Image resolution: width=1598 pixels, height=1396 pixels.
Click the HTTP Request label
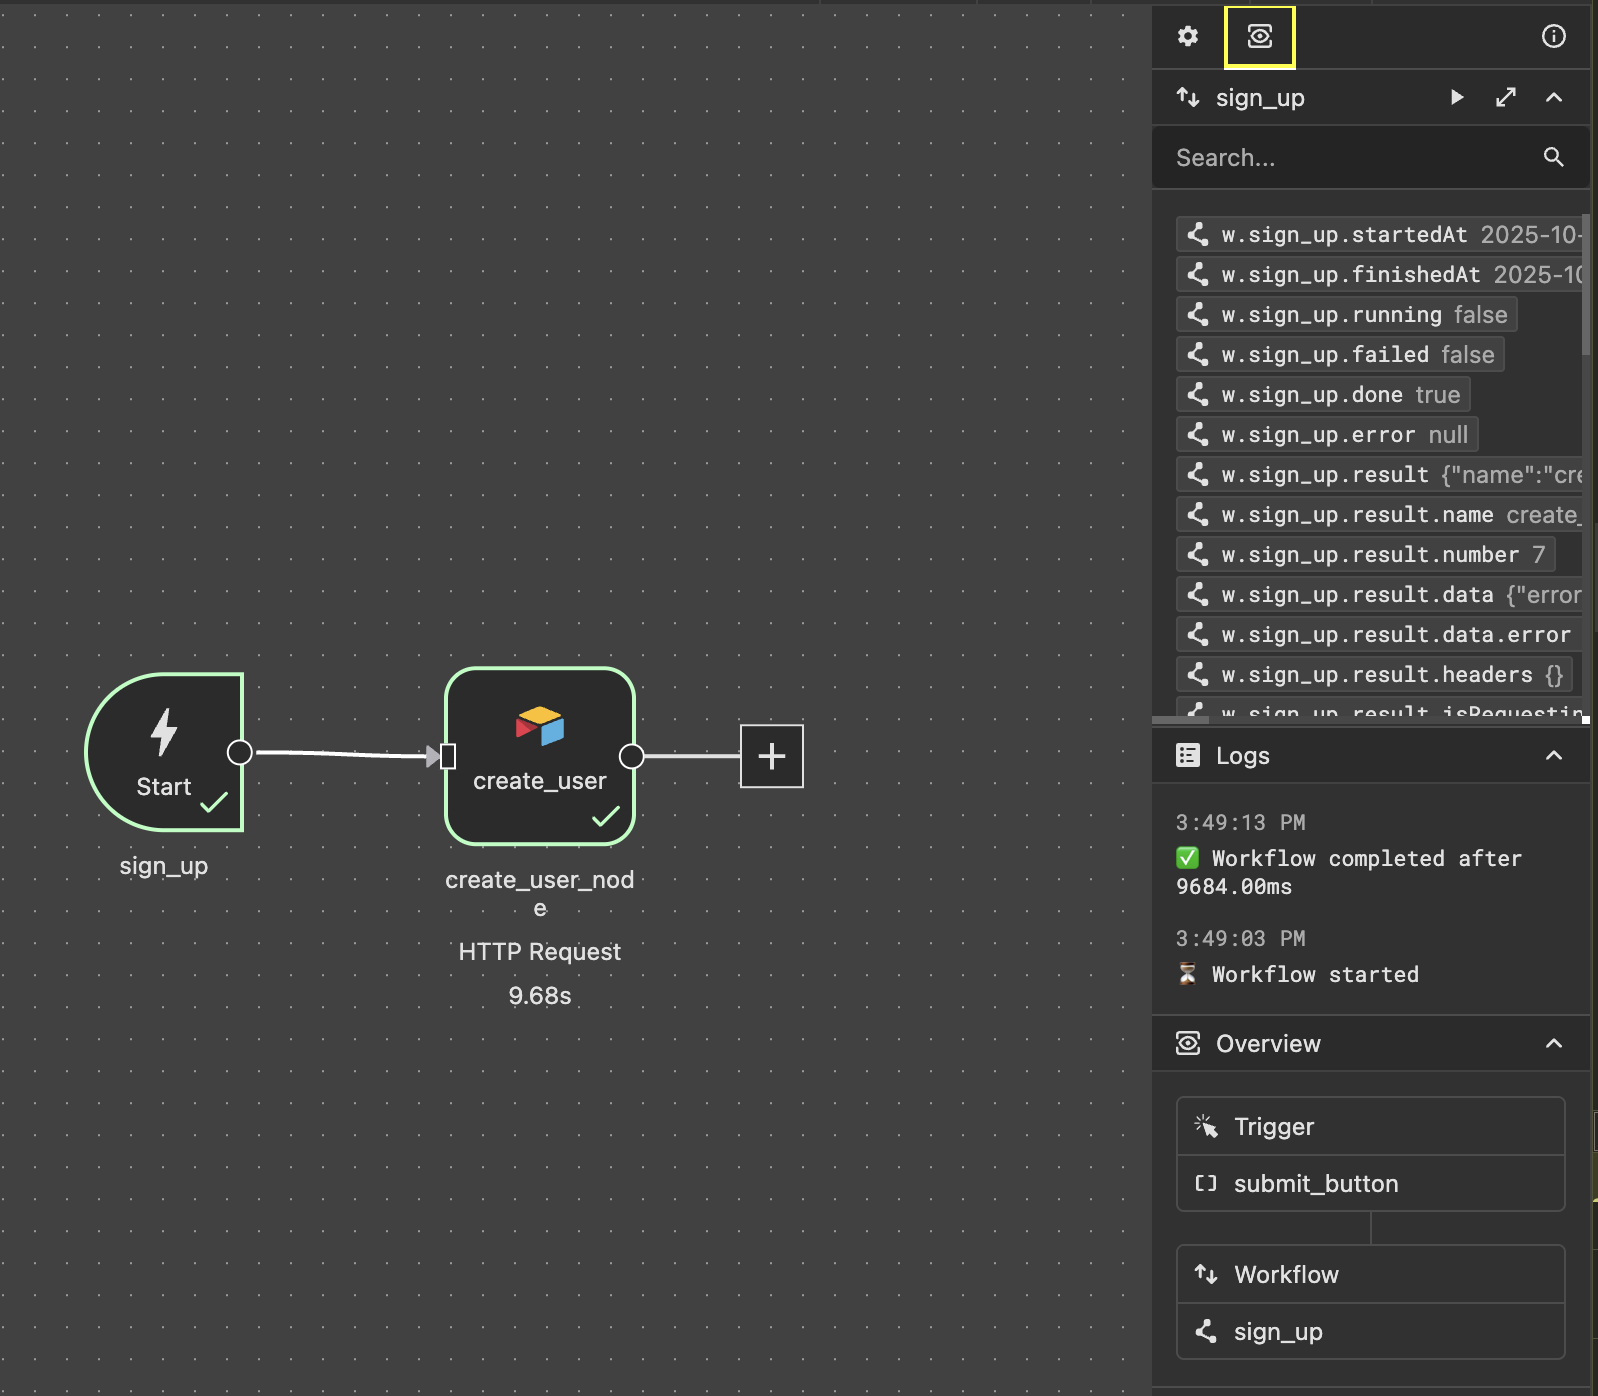(x=540, y=952)
